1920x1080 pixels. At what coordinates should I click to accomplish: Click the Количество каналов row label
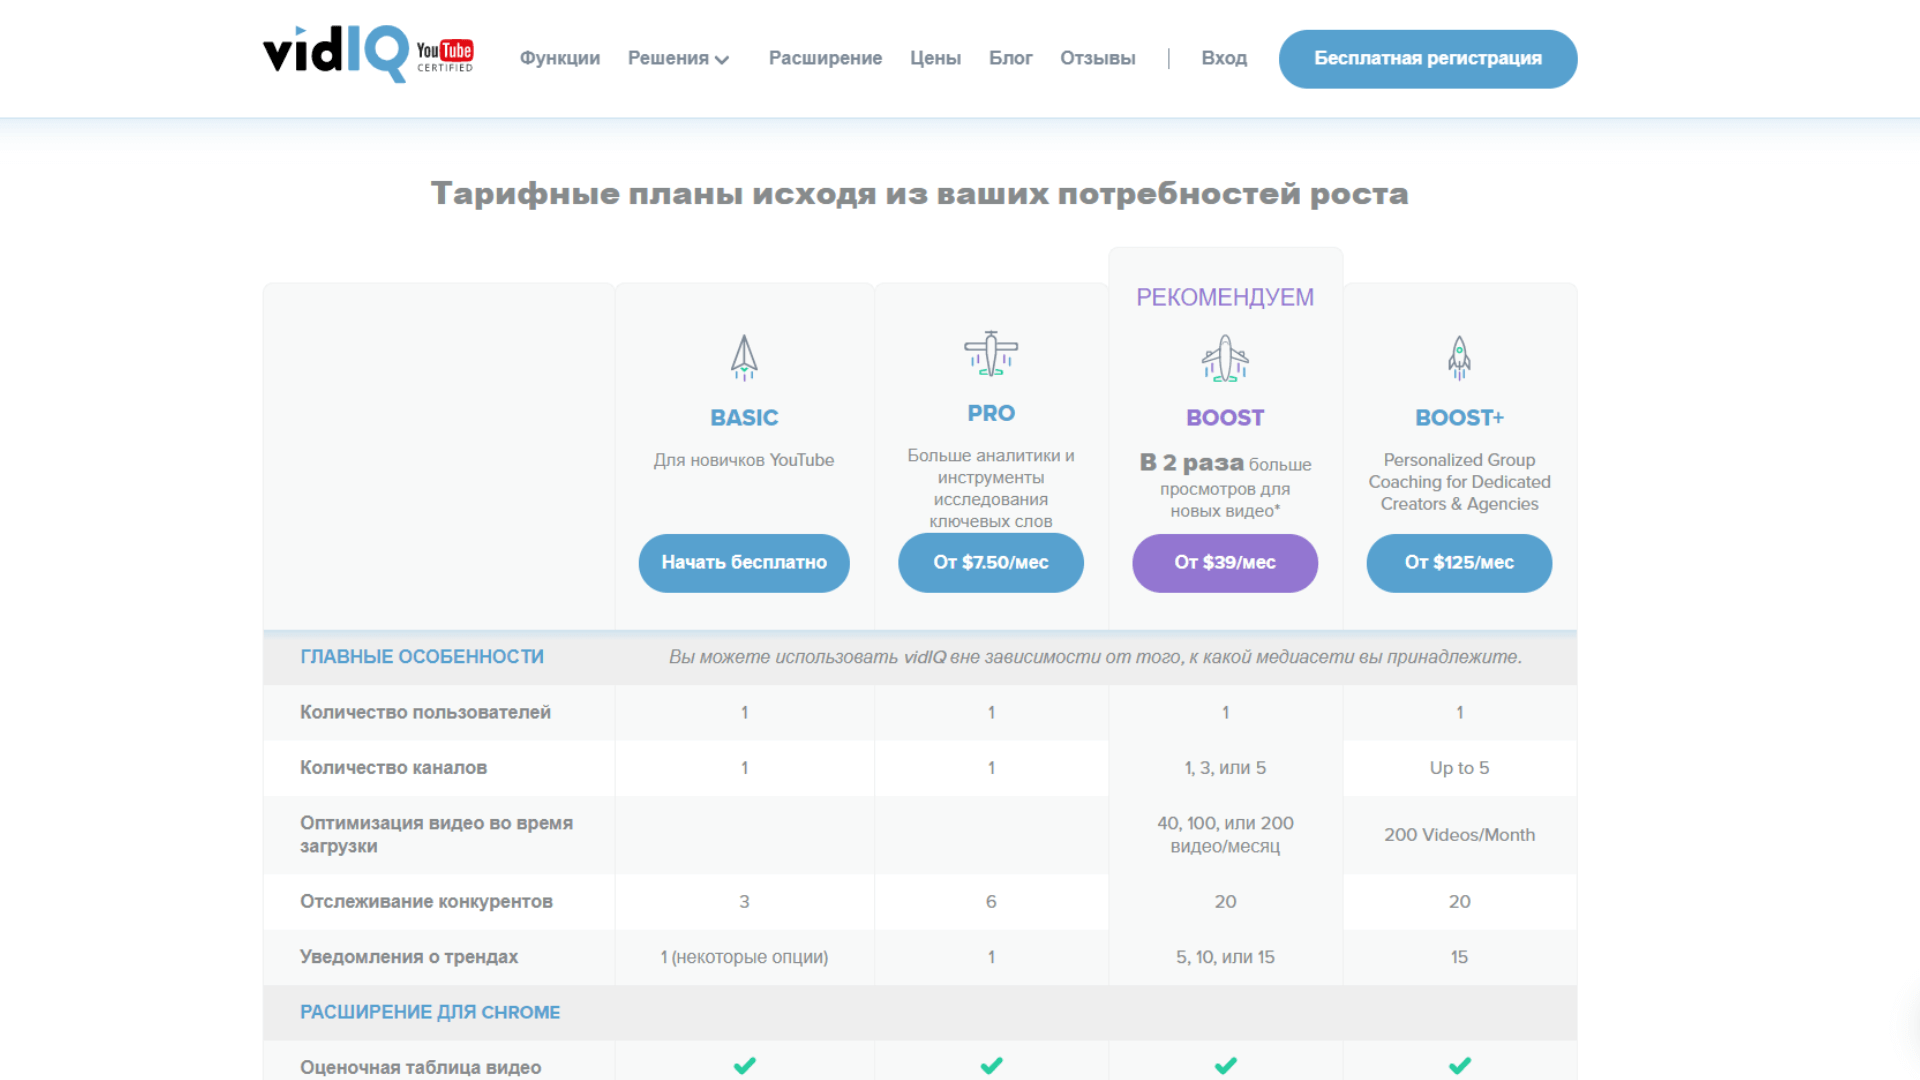[x=393, y=768]
